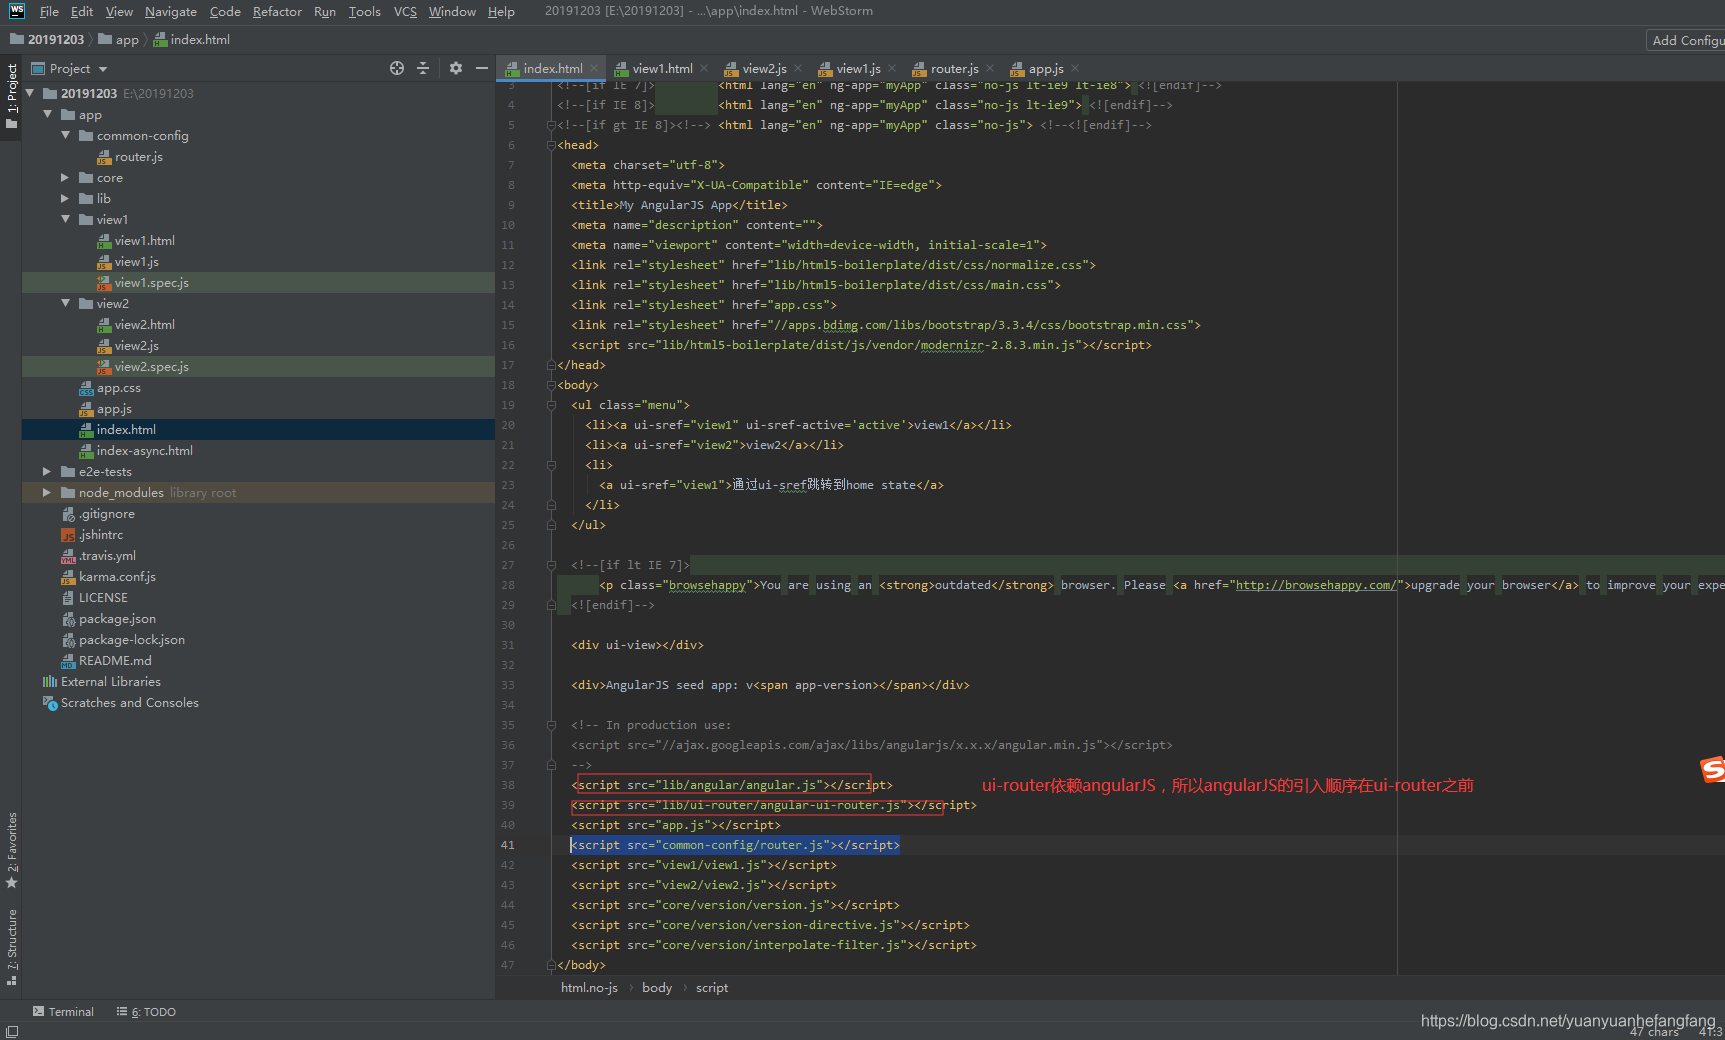Select README.md file
Screen dimensions: 1725x1040
tap(115, 661)
